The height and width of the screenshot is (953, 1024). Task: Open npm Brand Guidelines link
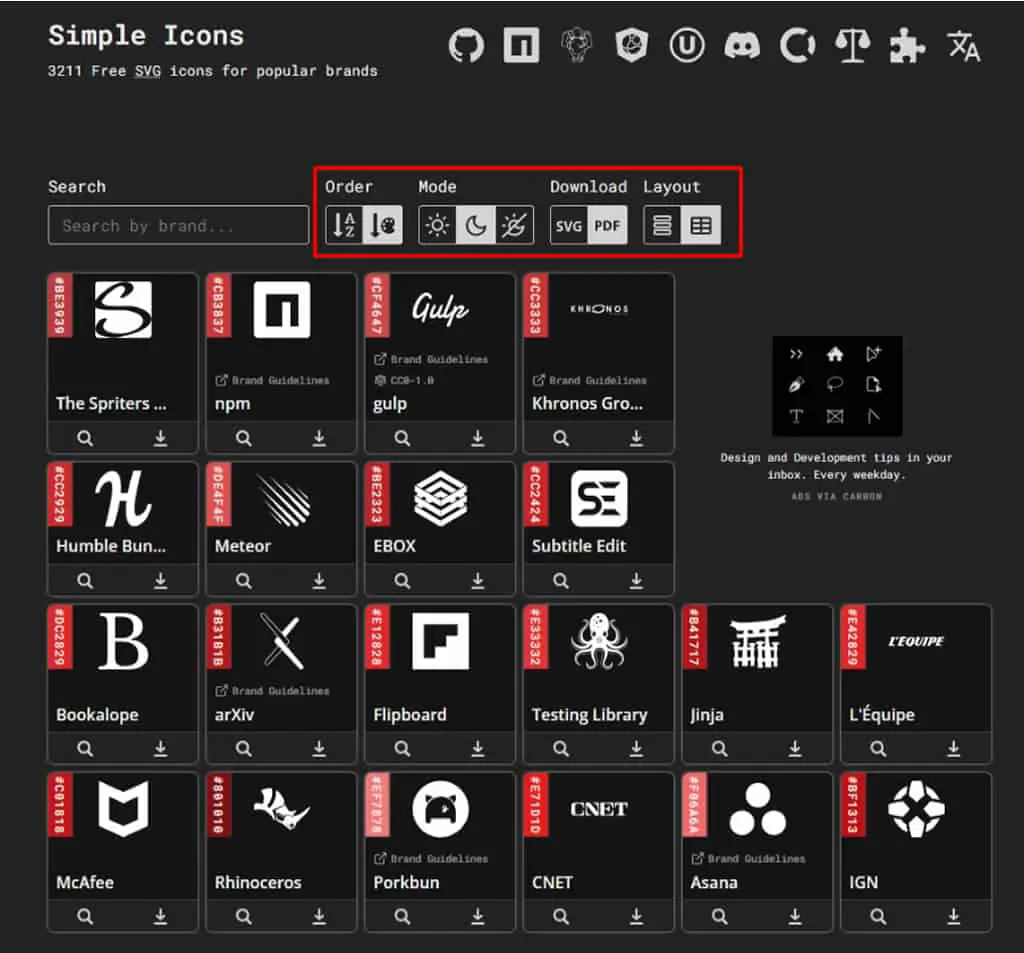(x=273, y=380)
